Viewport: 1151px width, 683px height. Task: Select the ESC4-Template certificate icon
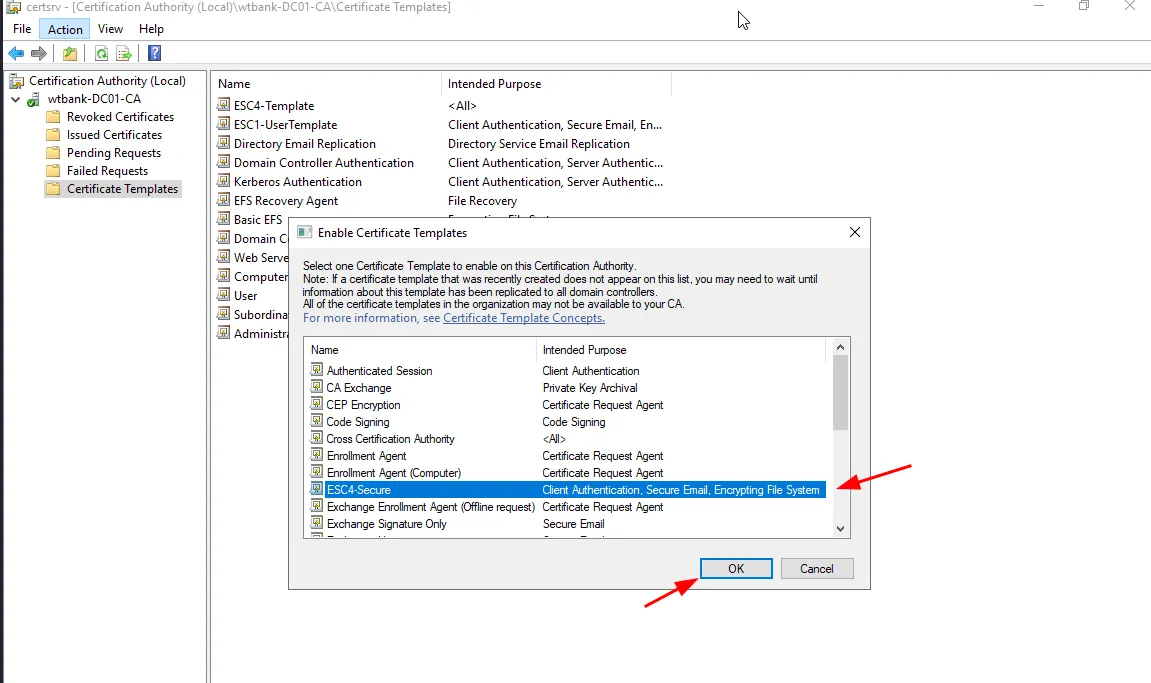pyautogui.click(x=224, y=106)
